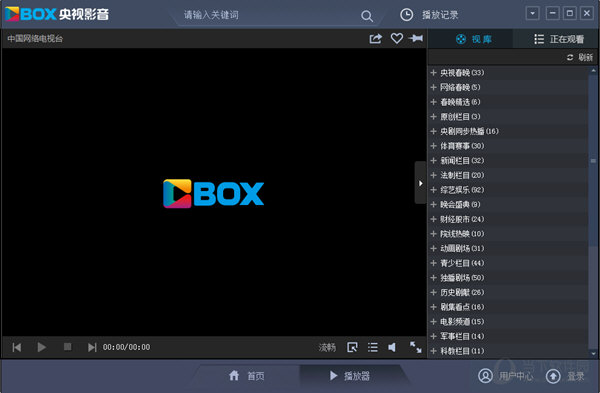
Task: Select the 动画剧场 (31) row
Action: [508, 248]
